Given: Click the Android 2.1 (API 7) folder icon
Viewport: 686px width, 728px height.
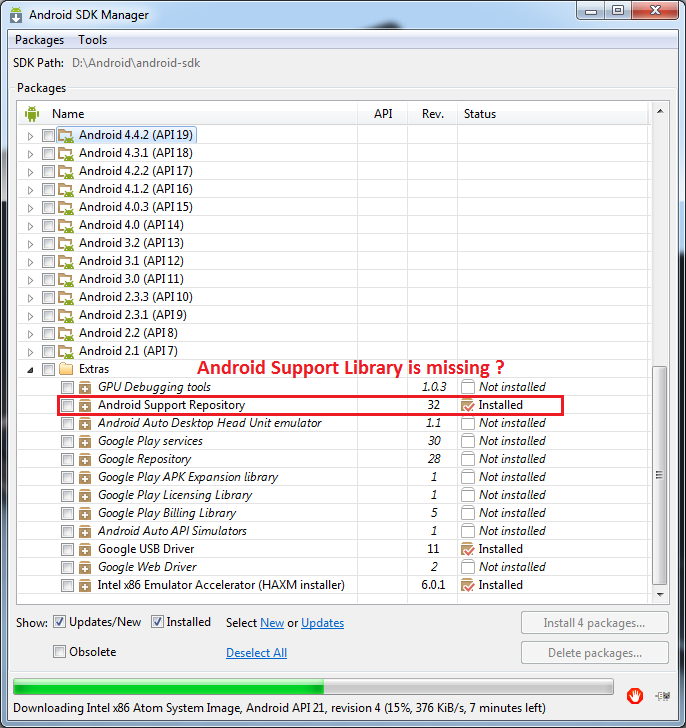Looking at the screenshot, I should click(x=65, y=351).
